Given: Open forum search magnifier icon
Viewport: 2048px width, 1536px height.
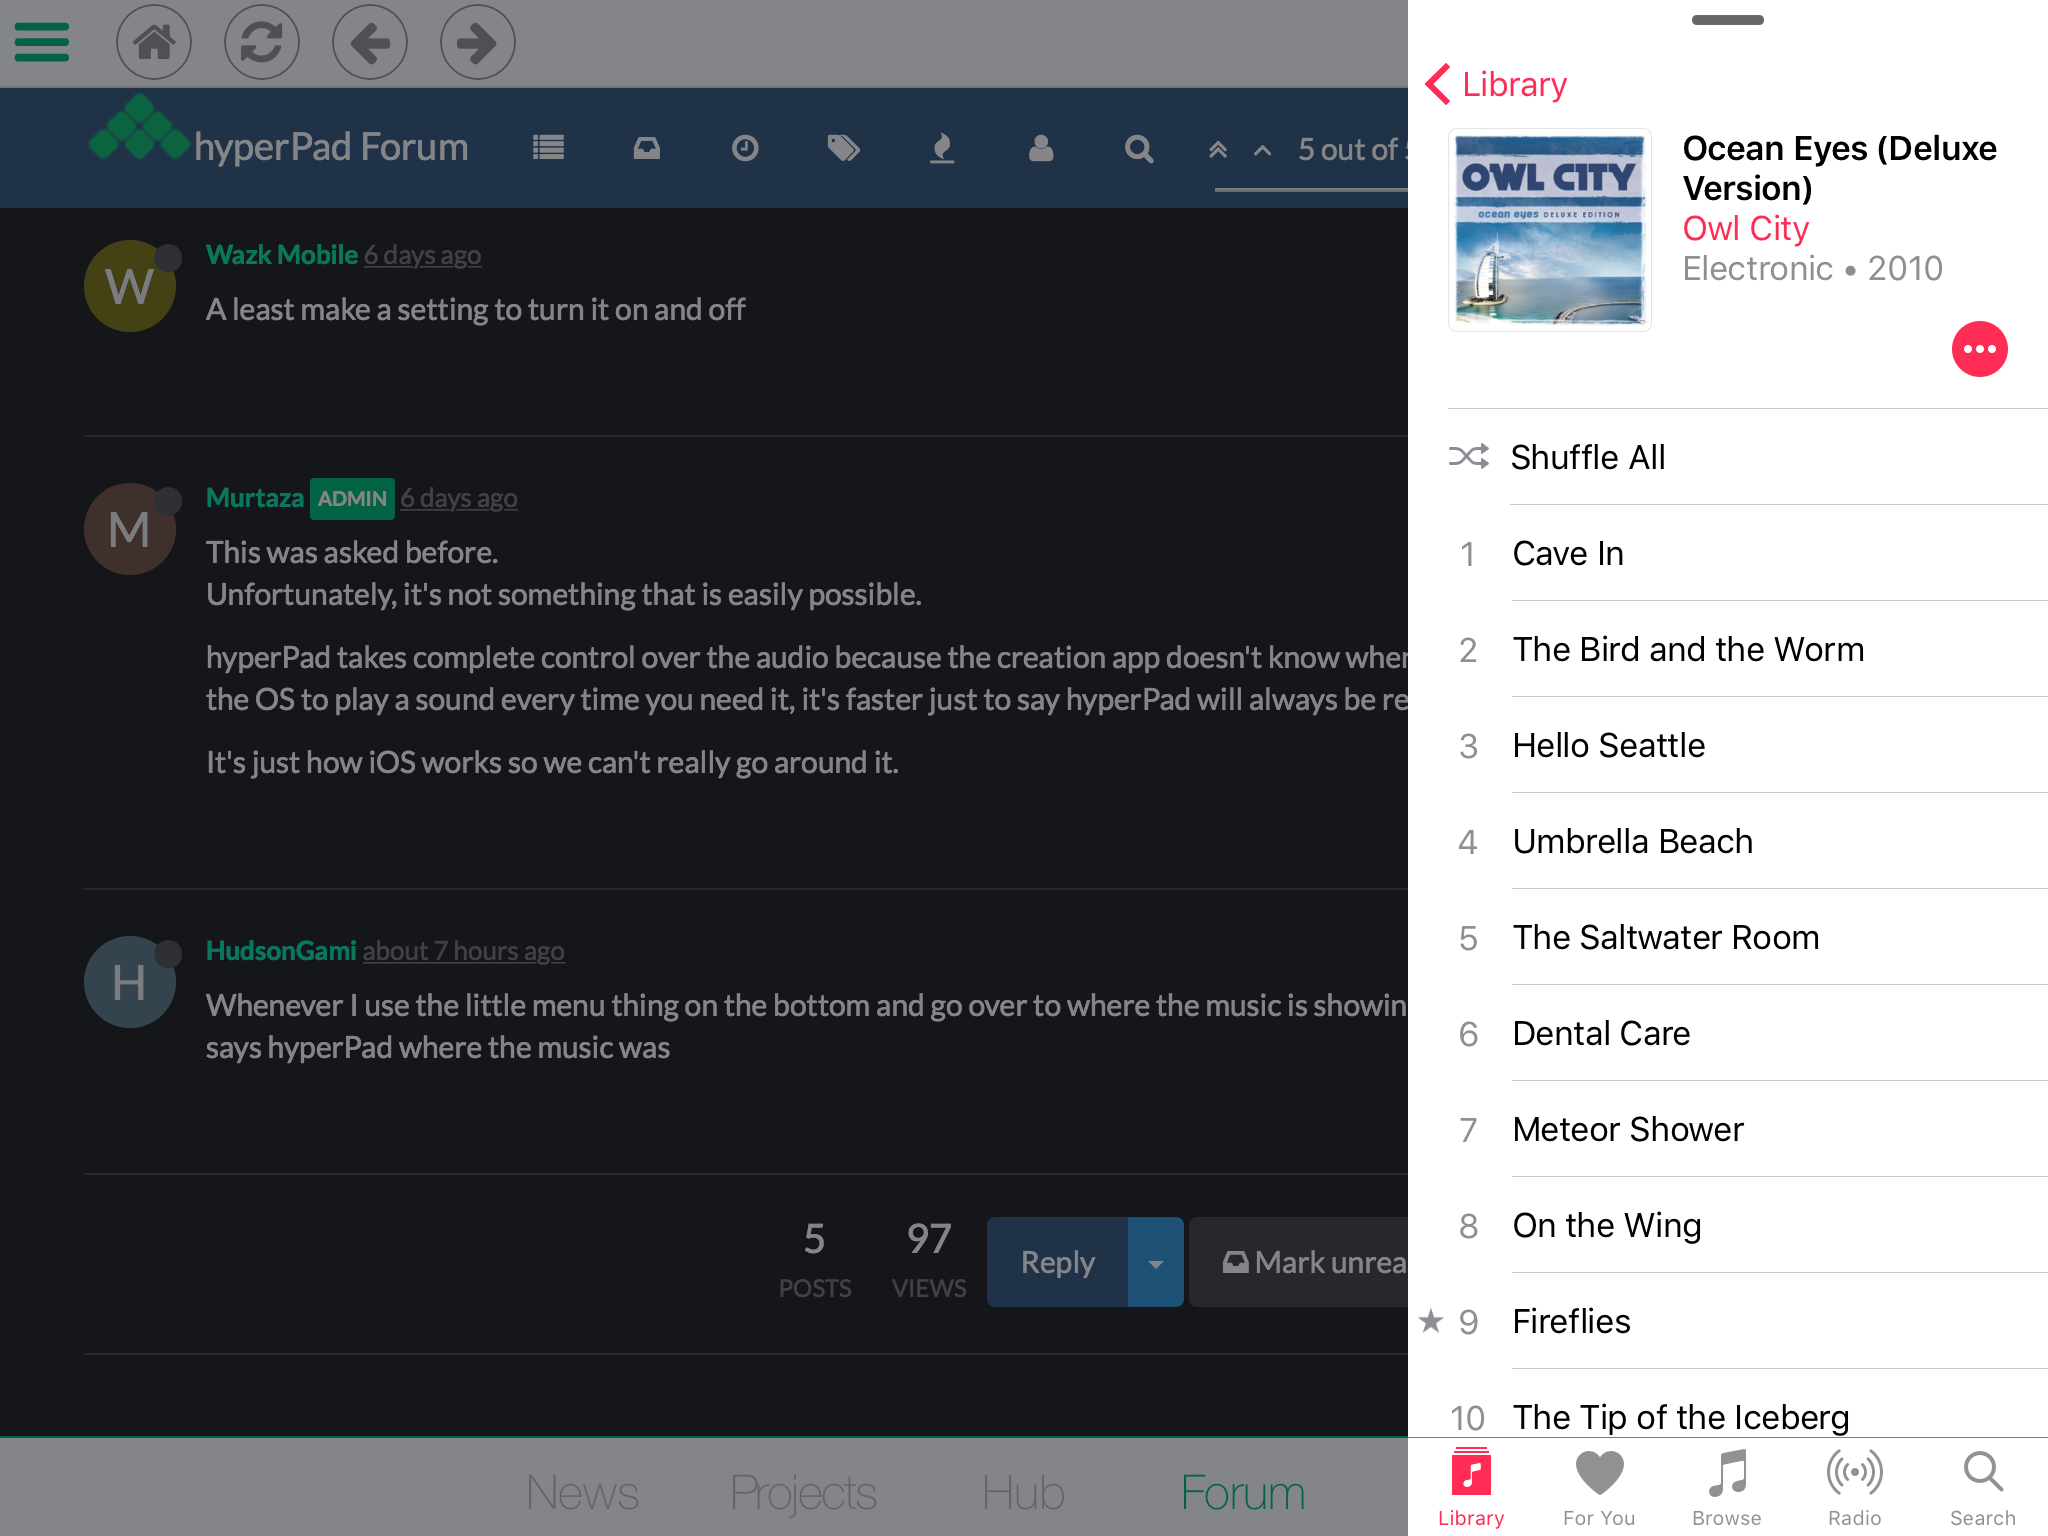Looking at the screenshot, I should coord(1139,149).
